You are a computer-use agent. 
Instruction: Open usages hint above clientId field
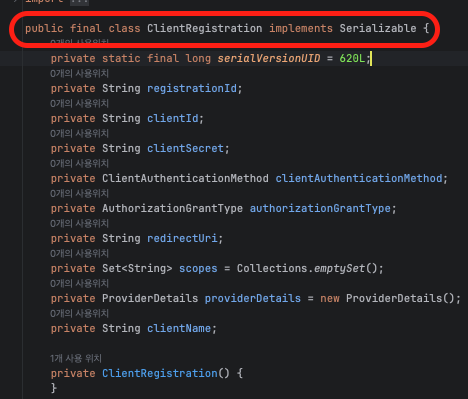pos(79,103)
